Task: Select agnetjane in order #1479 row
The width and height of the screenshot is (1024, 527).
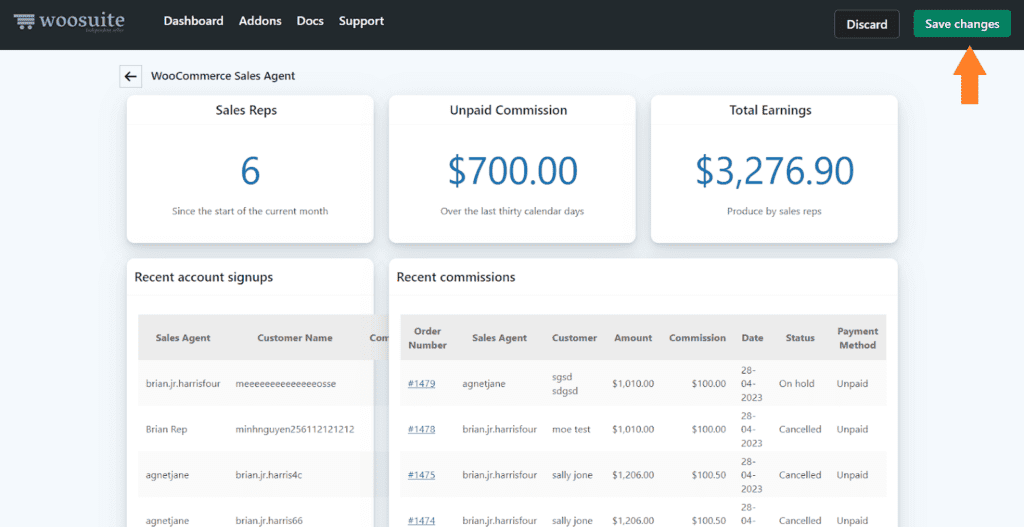Action: tap(484, 383)
